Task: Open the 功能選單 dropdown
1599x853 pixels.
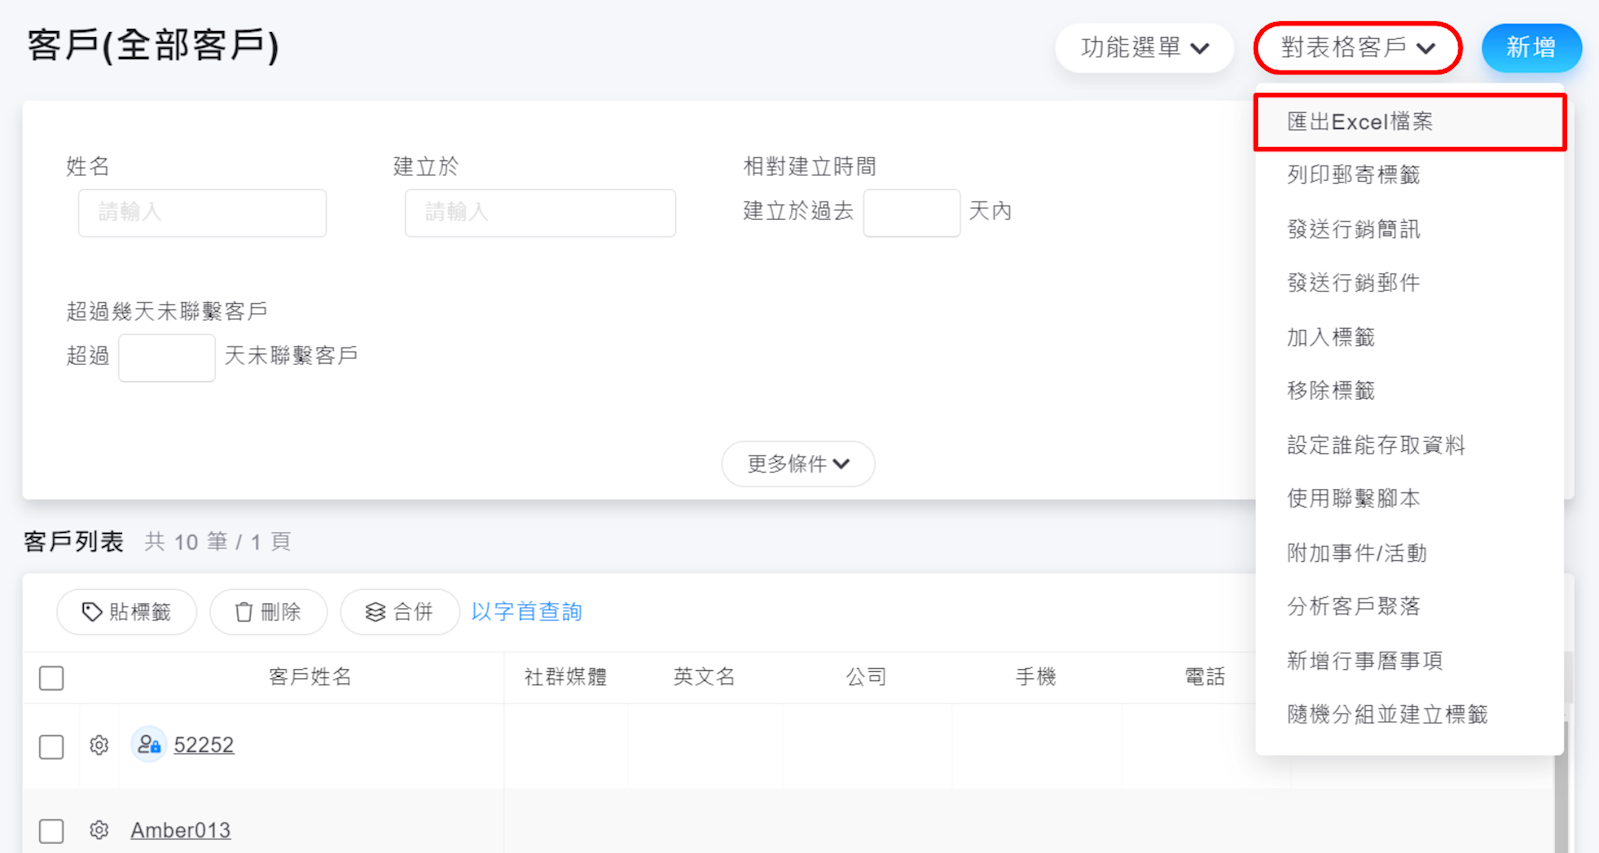Action: 1144,48
